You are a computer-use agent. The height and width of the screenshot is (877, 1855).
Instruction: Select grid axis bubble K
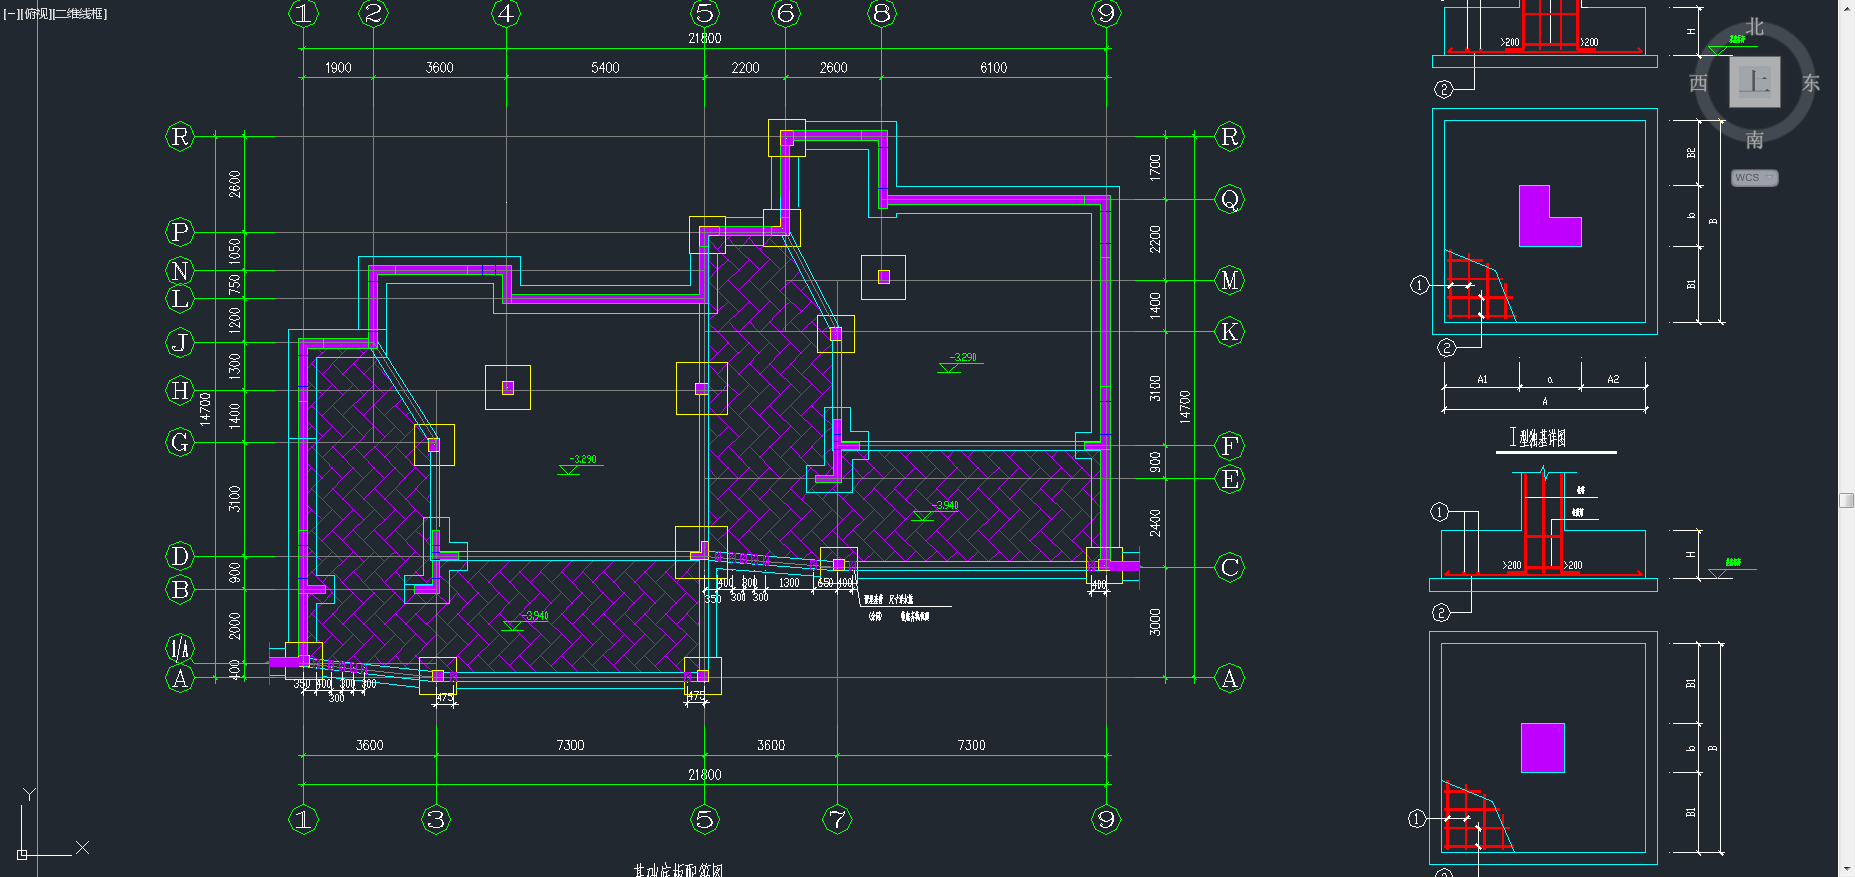pos(1230,332)
